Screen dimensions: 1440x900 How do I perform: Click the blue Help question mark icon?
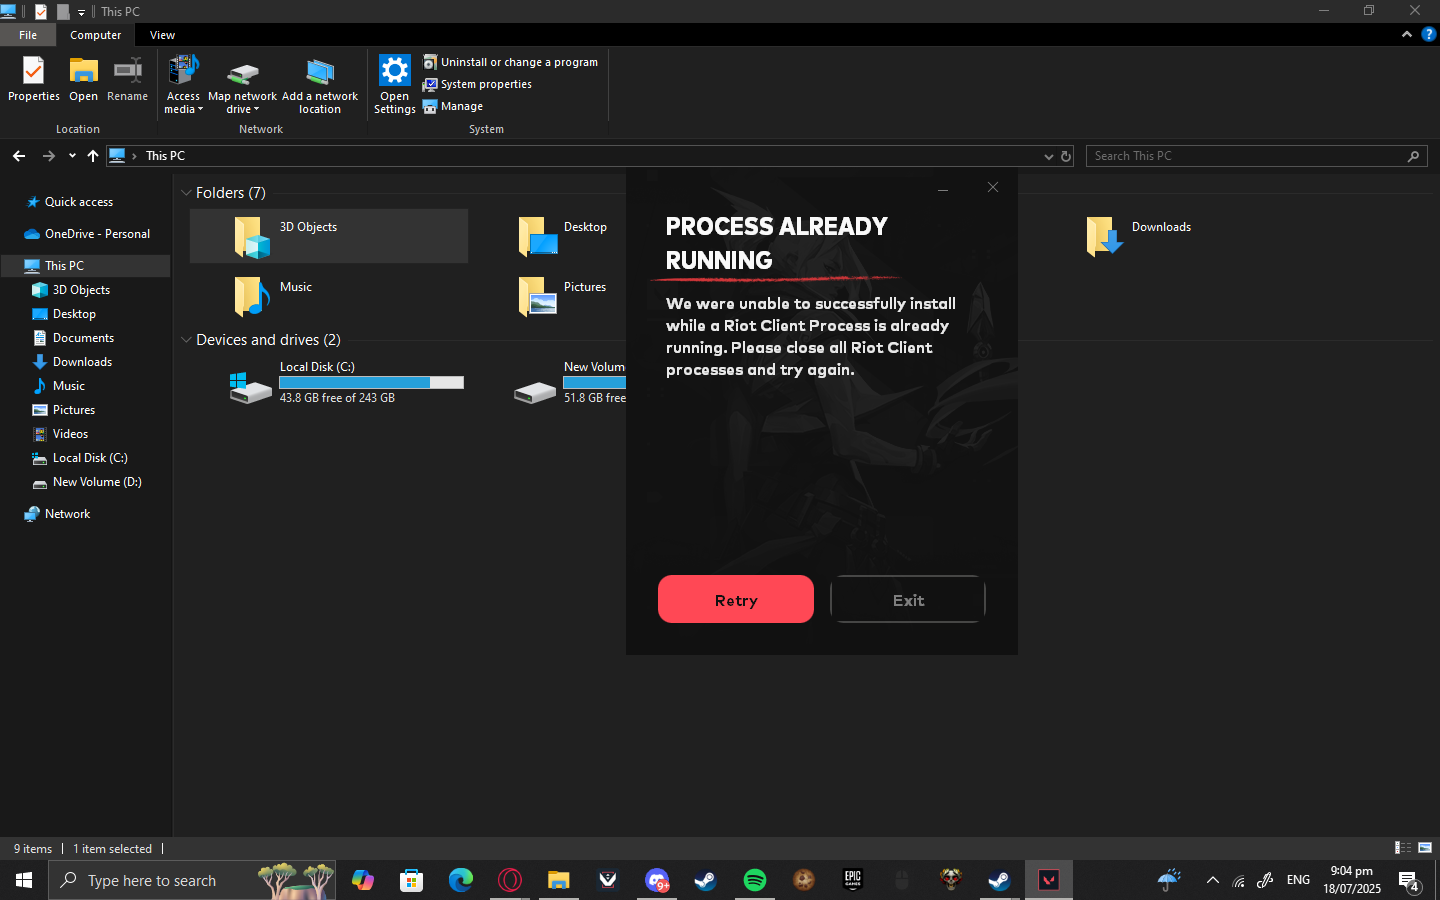click(x=1428, y=34)
